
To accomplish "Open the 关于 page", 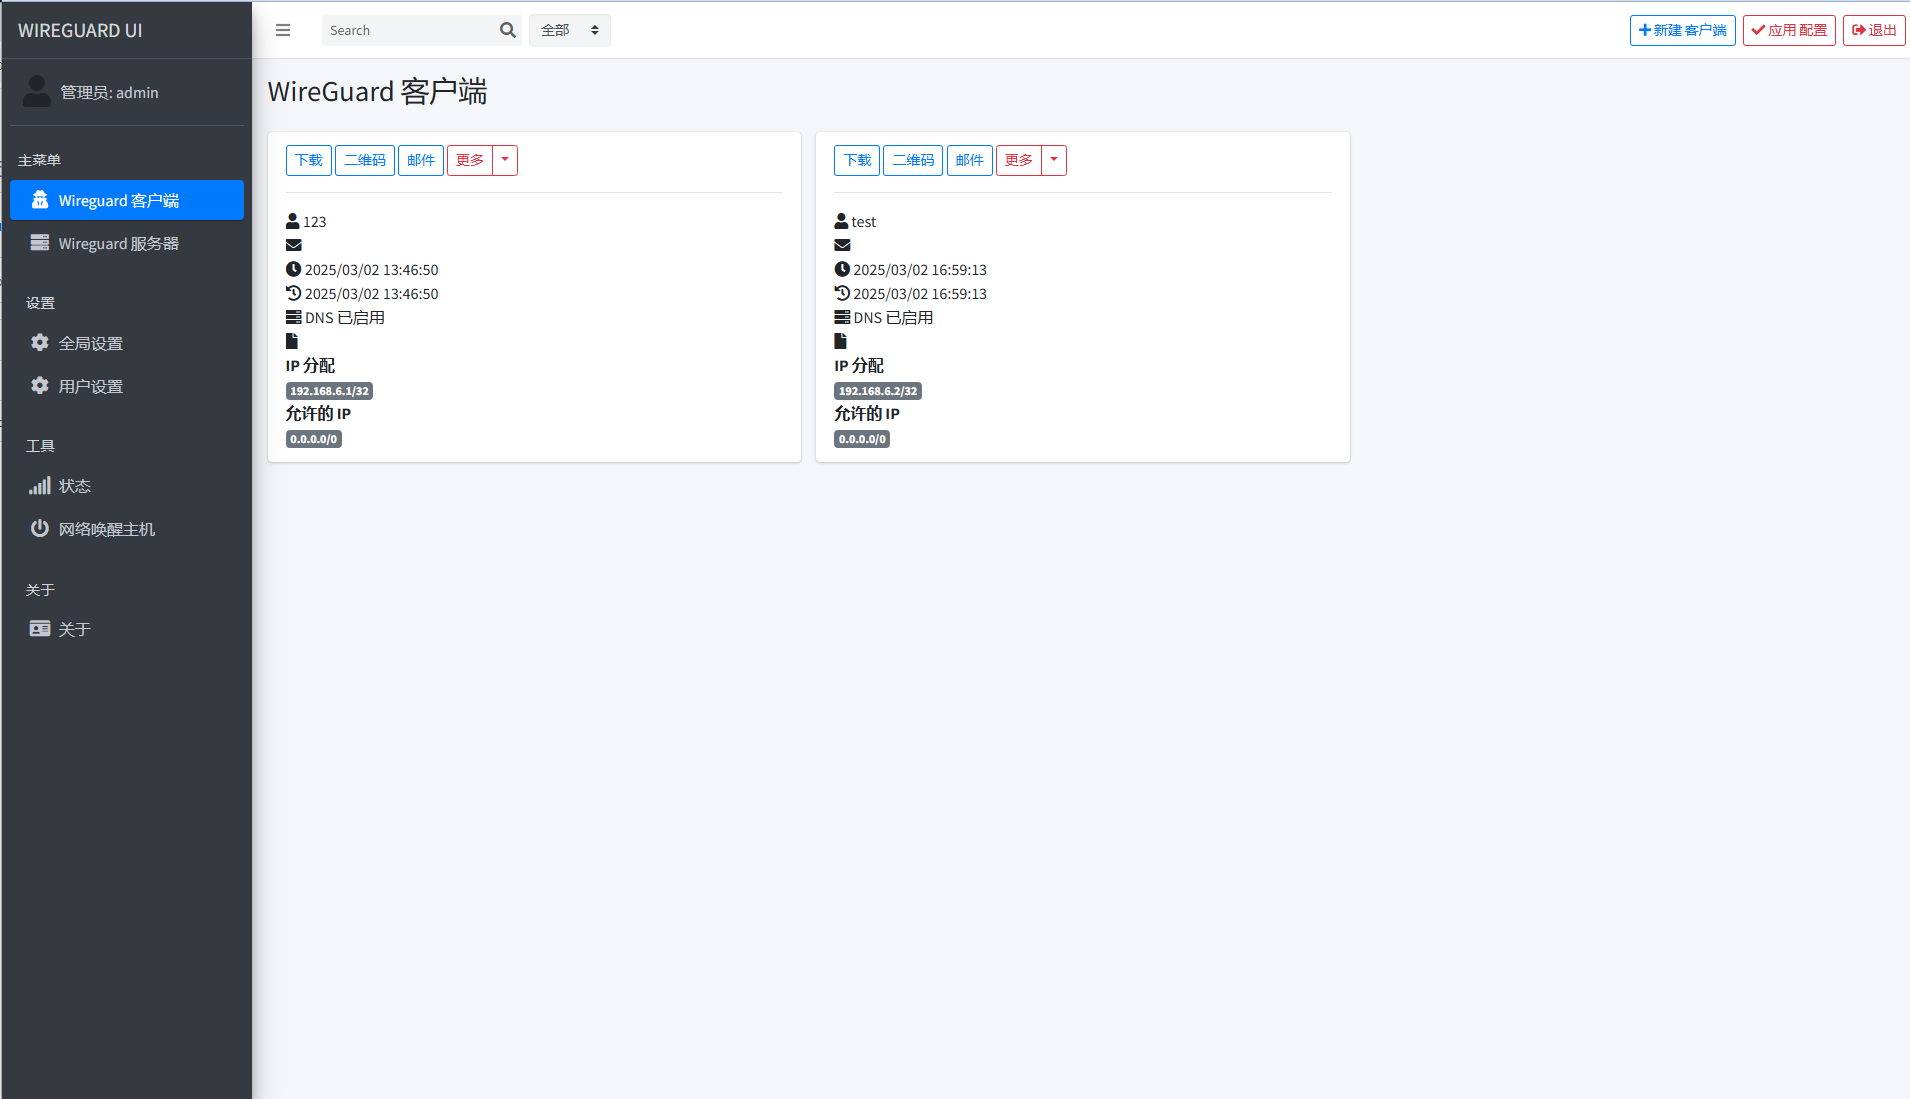I will (127, 629).
